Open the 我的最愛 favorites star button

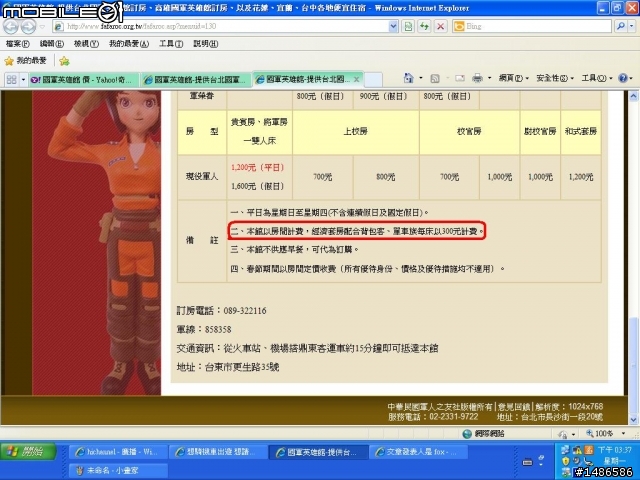[25, 61]
